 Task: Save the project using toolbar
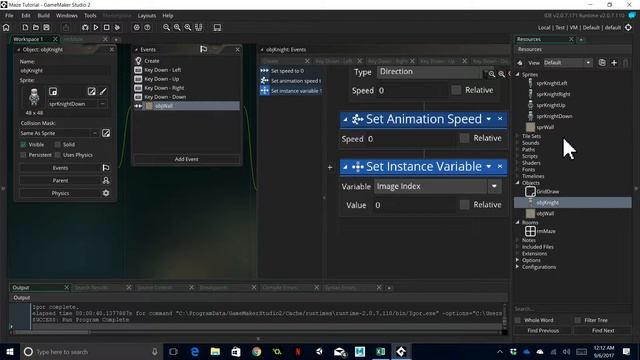(x=46, y=27)
